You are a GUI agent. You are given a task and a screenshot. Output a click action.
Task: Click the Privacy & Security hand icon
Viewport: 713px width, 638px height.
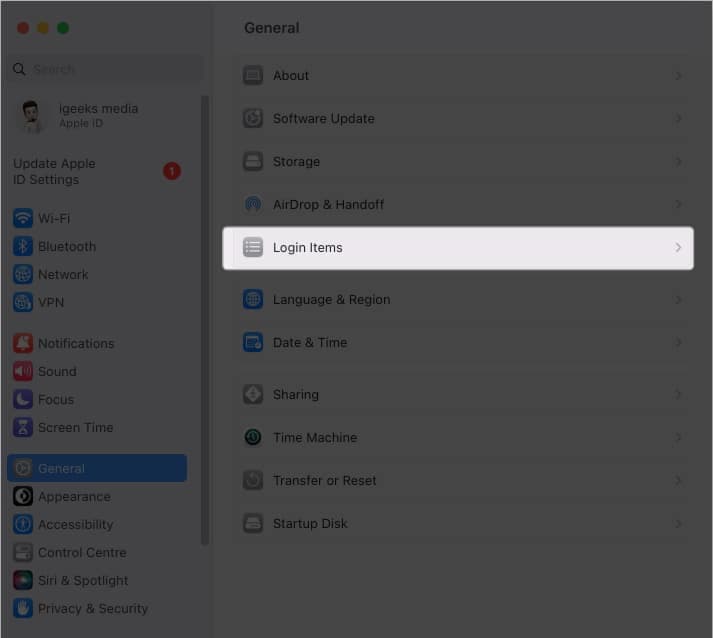click(23, 608)
